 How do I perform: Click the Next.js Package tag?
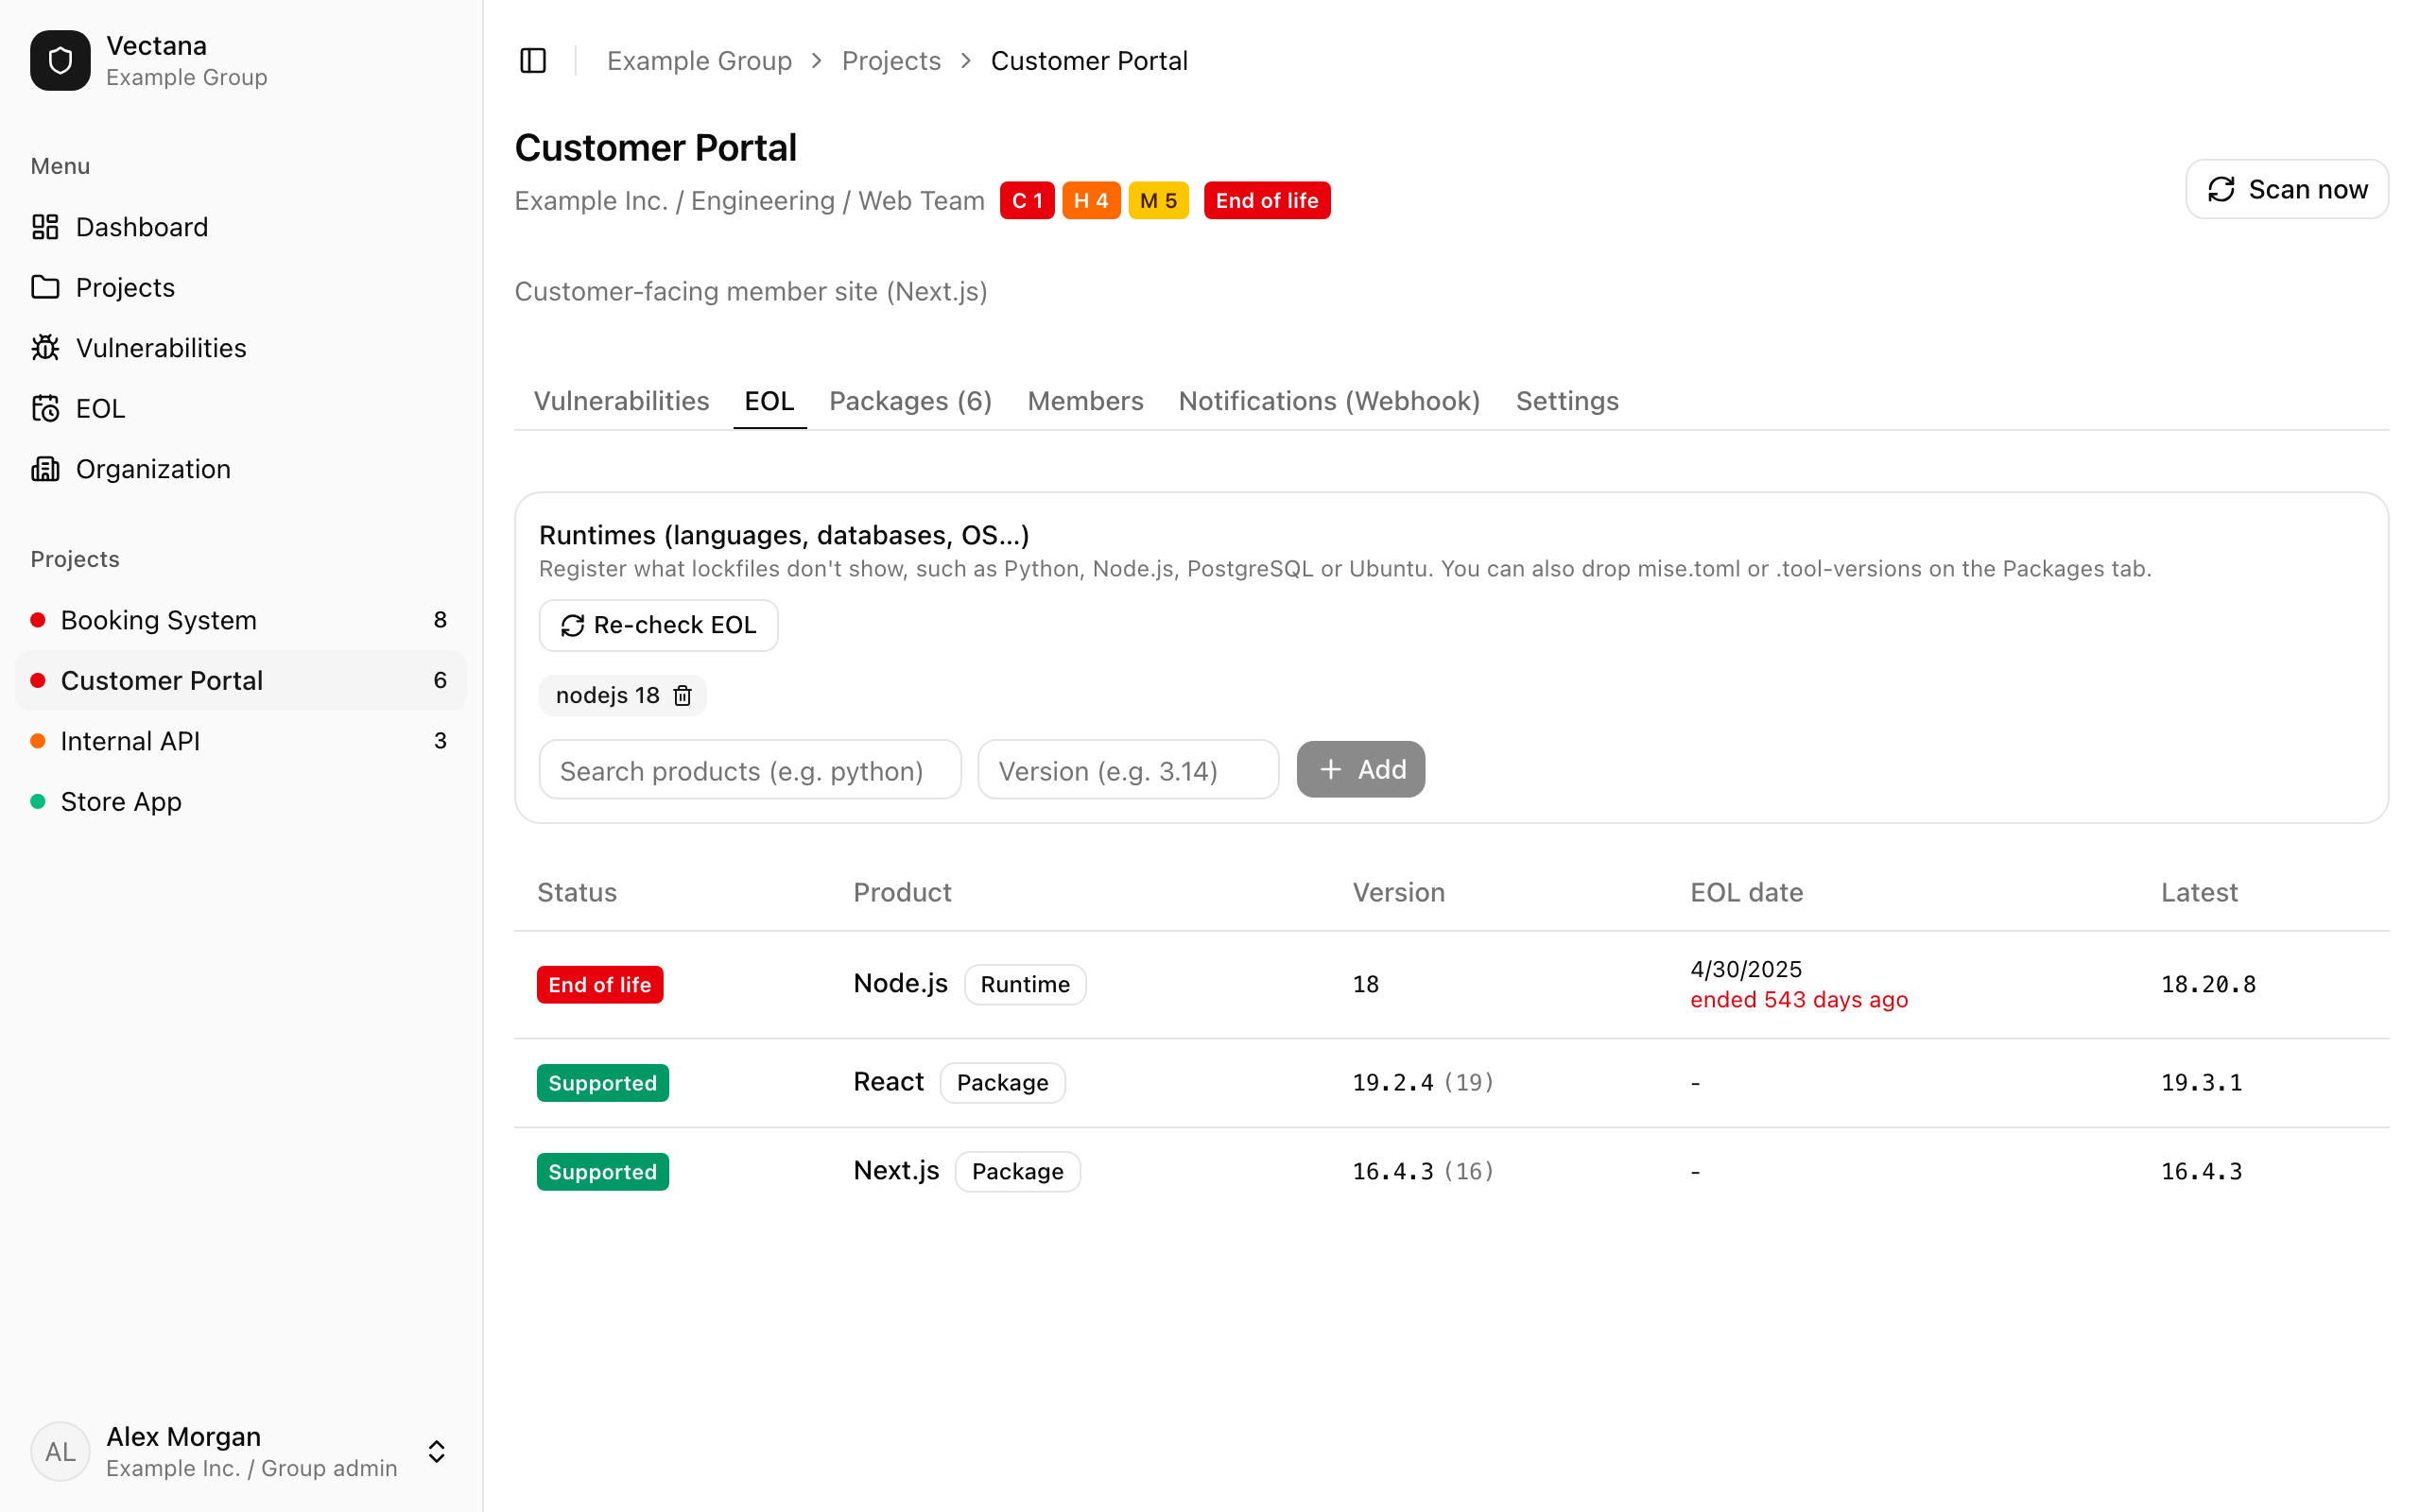(1017, 1171)
